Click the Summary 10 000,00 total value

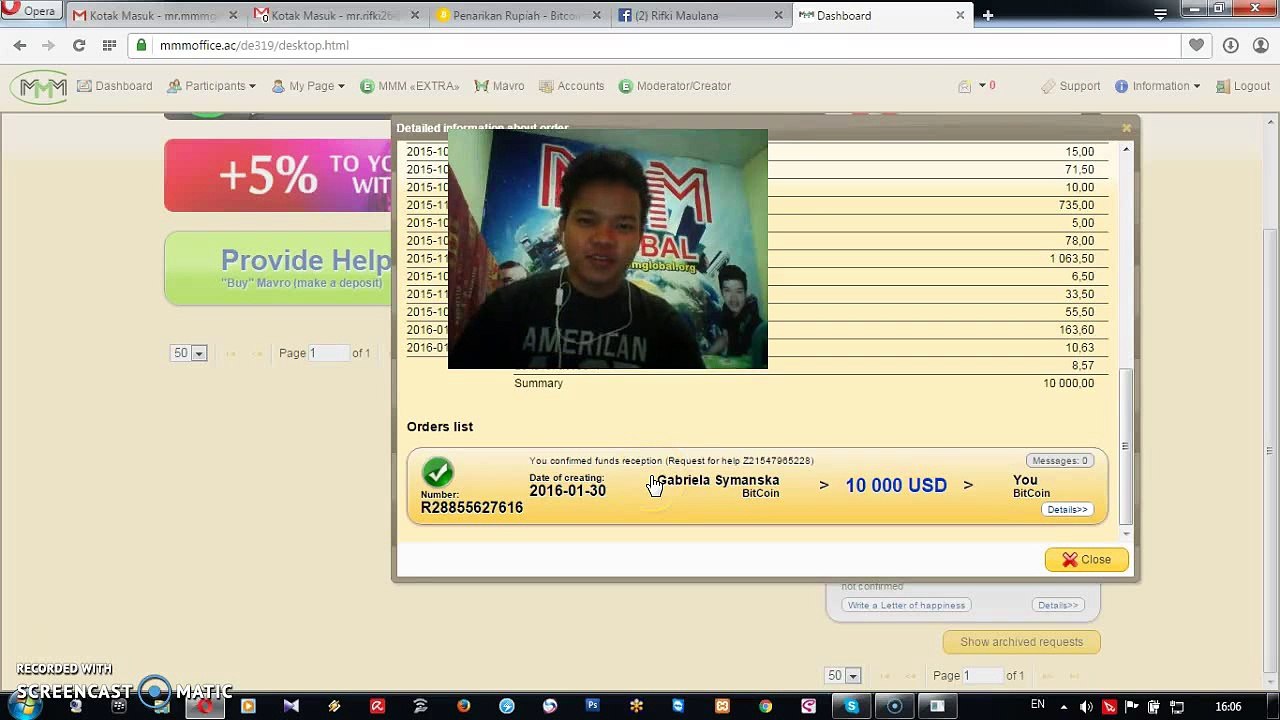1068,383
